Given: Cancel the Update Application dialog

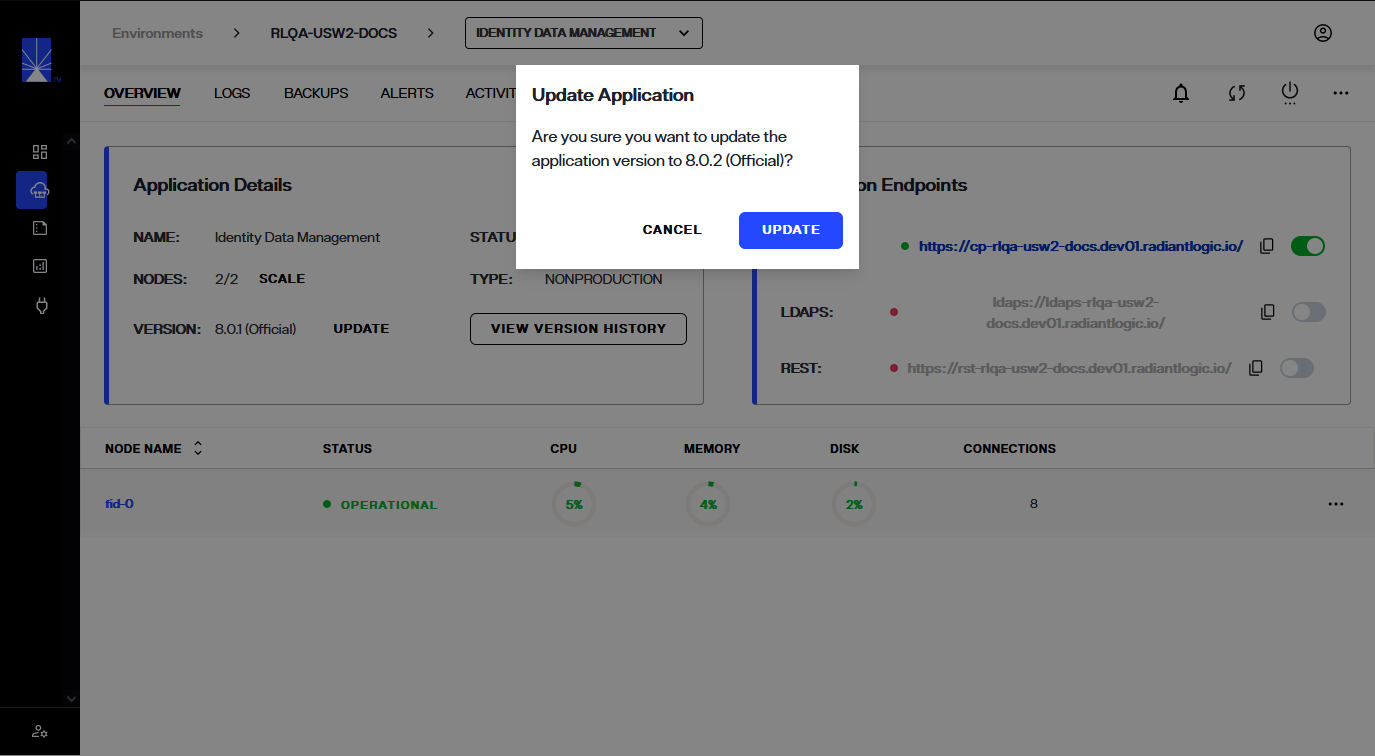Looking at the screenshot, I should pyautogui.click(x=672, y=230).
